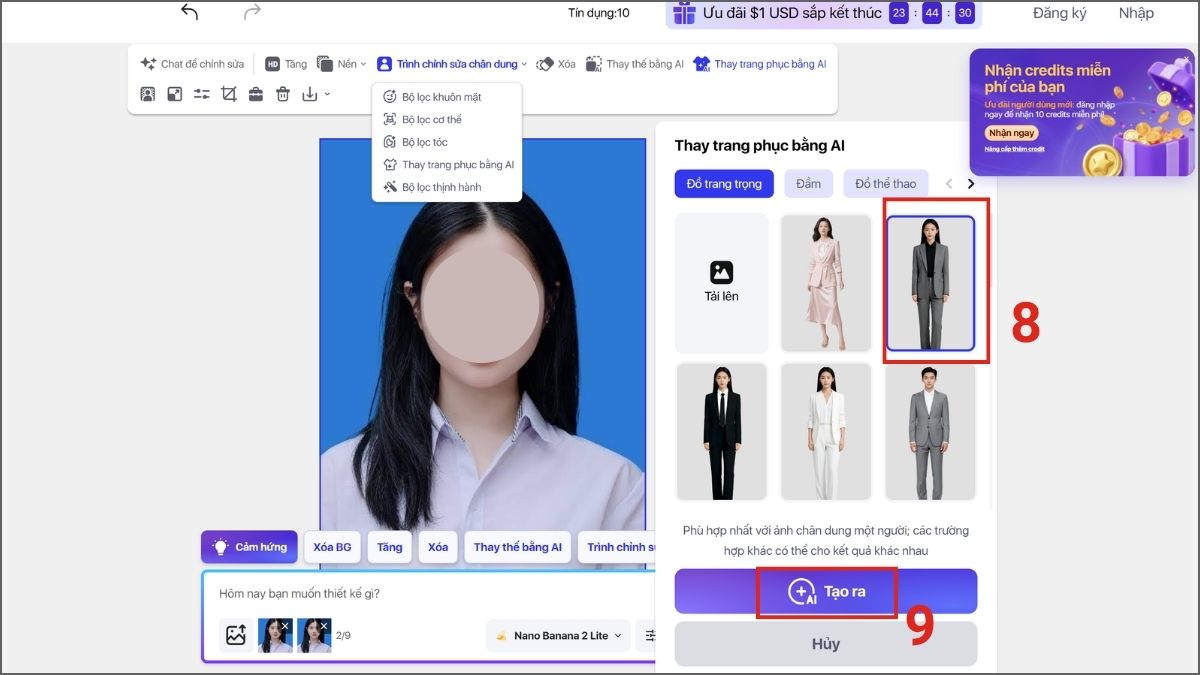Click Thay thế bằng AI quick action chip
The image size is (1200, 675).
(x=518, y=547)
